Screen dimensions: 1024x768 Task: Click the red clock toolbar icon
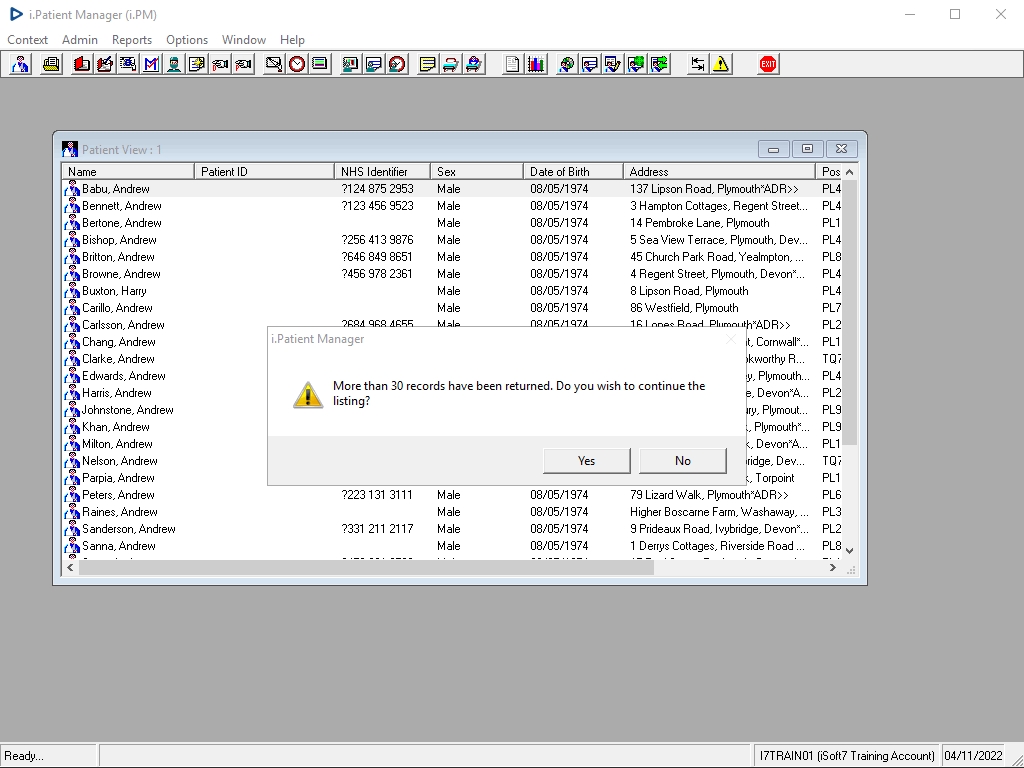pos(297,64)
